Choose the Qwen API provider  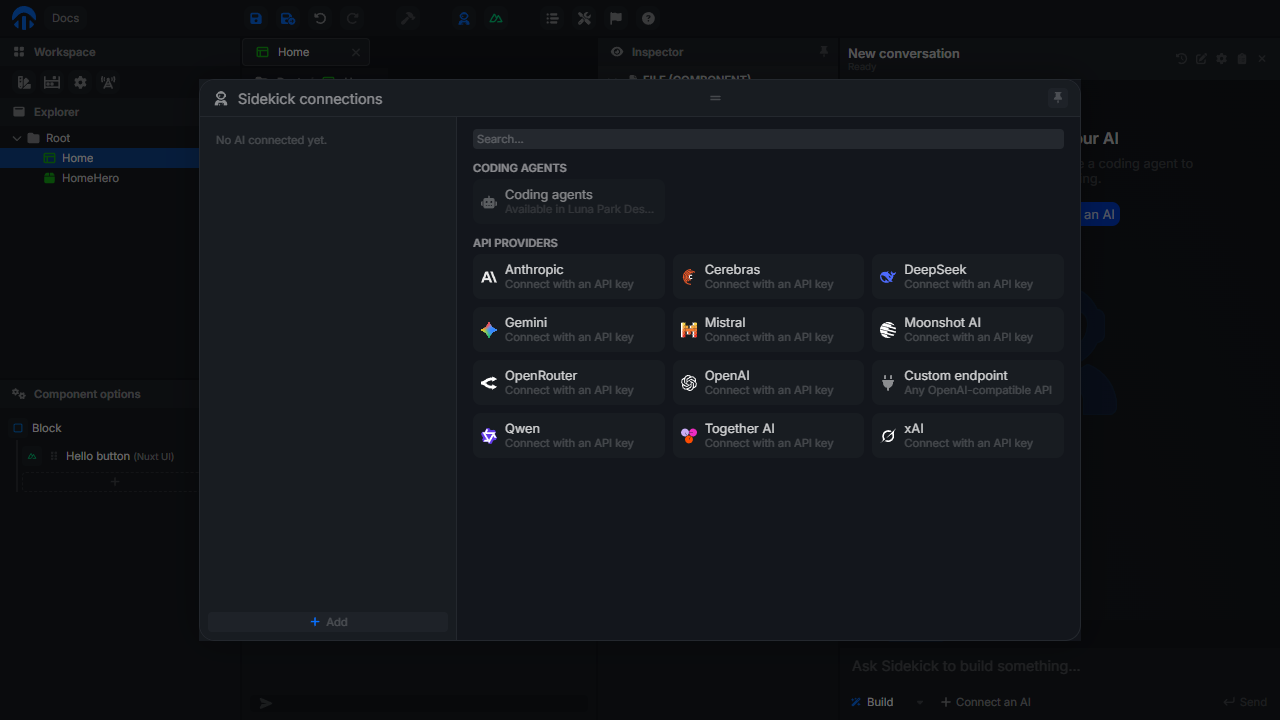(x=569, y=436)
